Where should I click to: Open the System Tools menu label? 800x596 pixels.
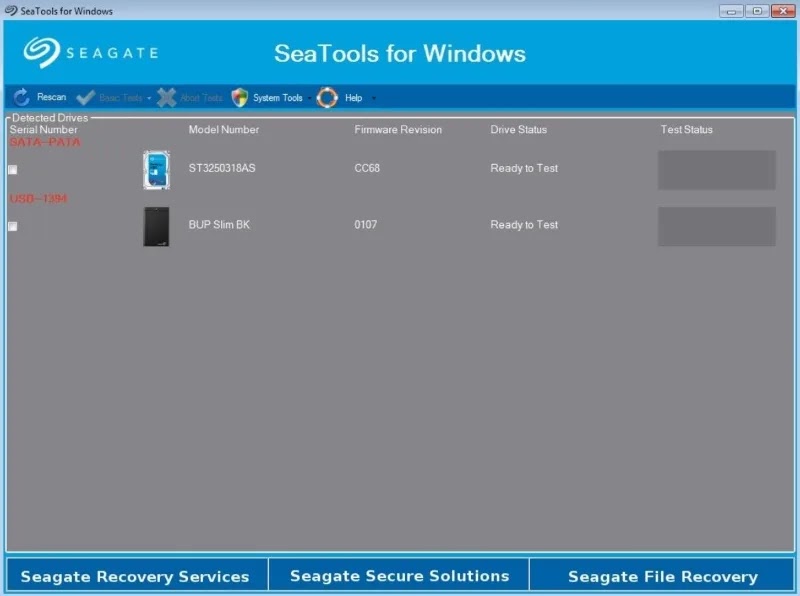coord(278,97)
